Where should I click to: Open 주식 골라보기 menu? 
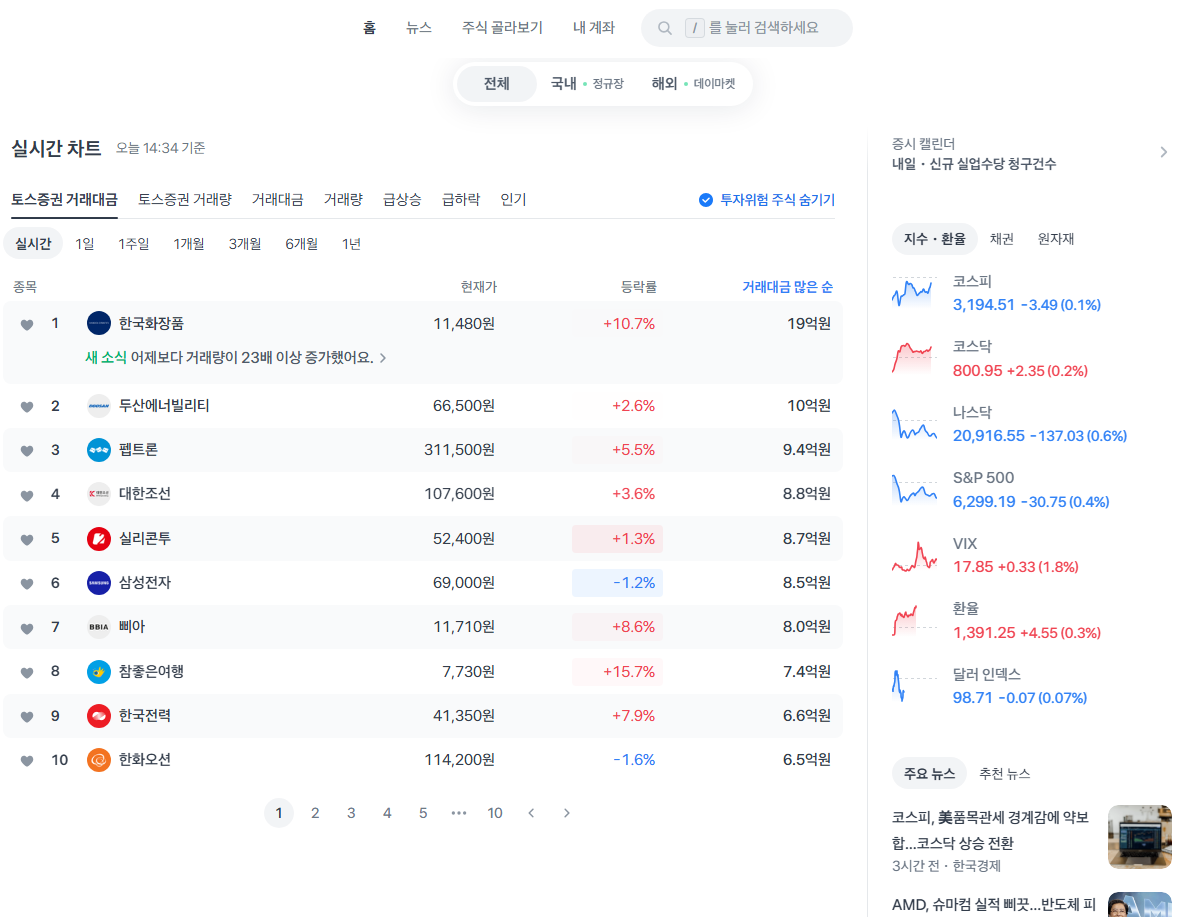(x=502, y=28)
